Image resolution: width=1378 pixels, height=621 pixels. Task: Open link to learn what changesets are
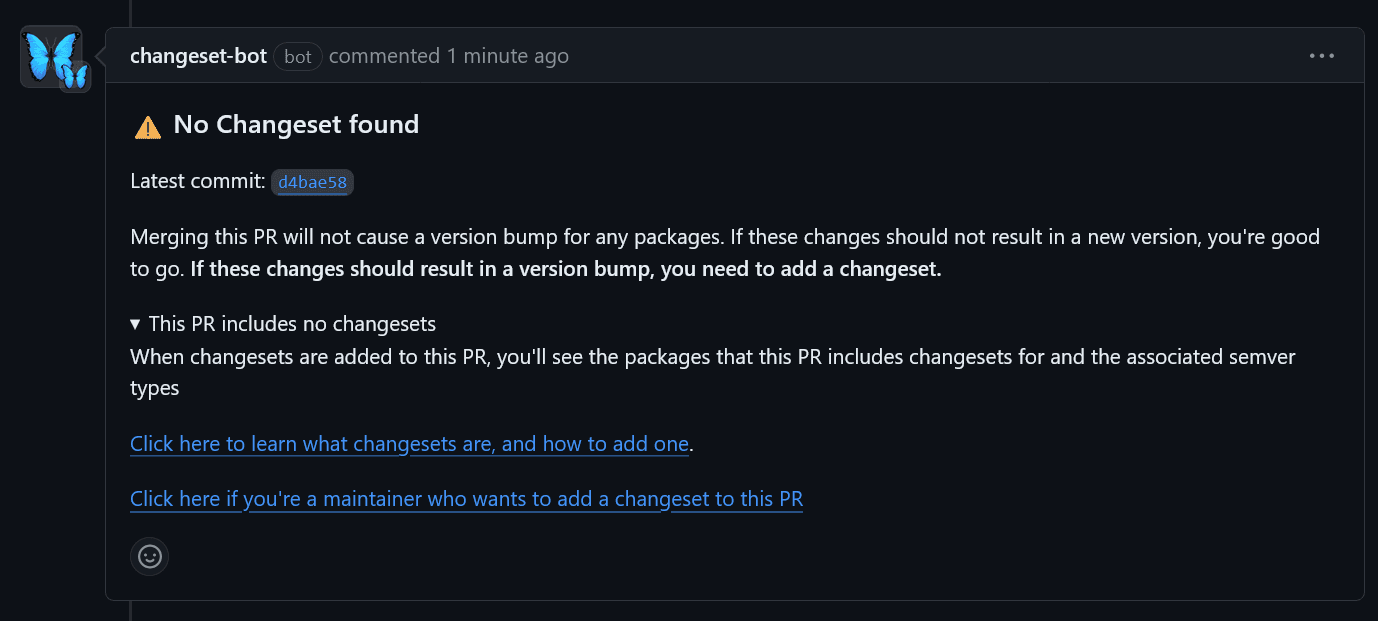click(409, 444)
